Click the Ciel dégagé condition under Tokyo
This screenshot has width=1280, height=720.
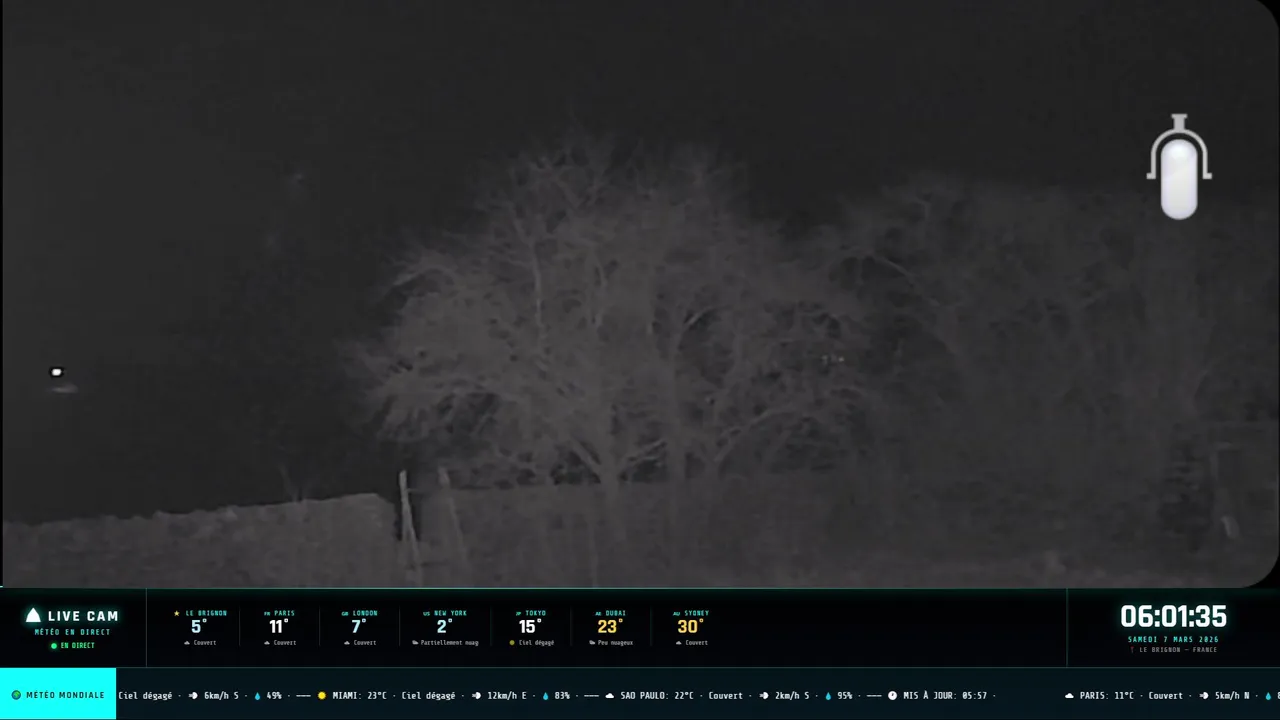(x=536, y=643)
